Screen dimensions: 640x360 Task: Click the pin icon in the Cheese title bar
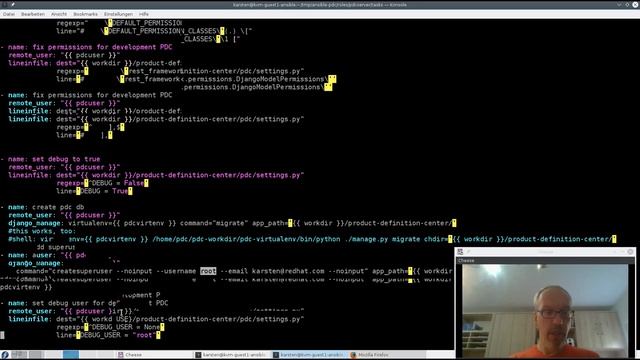(469, 252)
